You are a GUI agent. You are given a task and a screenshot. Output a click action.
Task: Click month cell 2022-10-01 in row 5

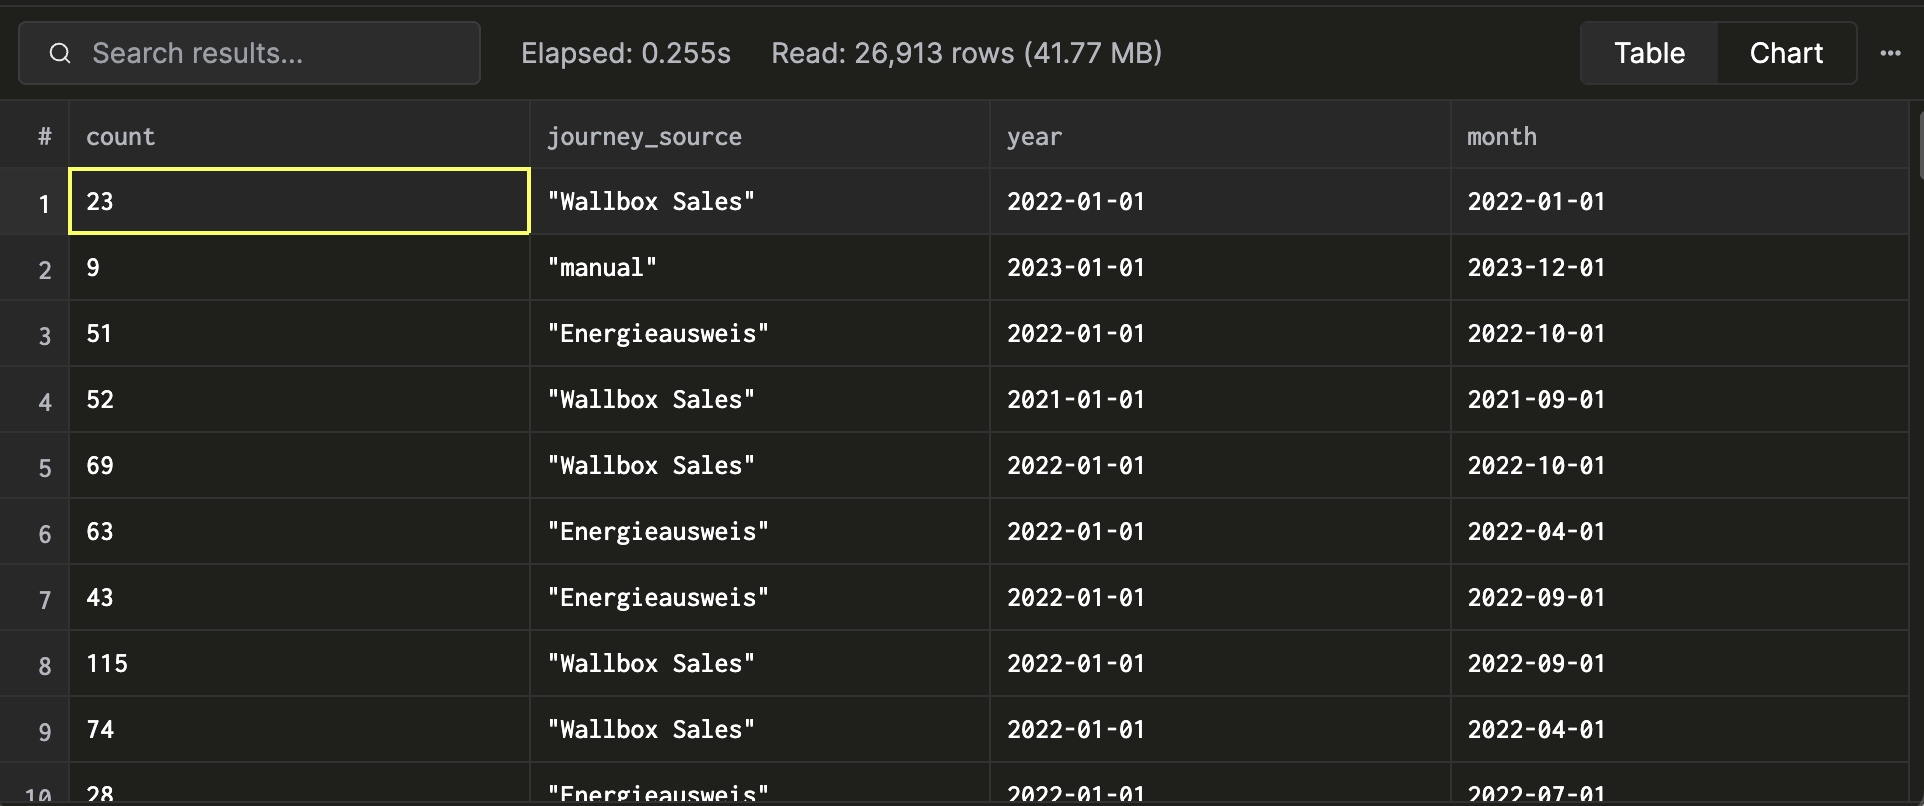click(x=1680, y=465)
